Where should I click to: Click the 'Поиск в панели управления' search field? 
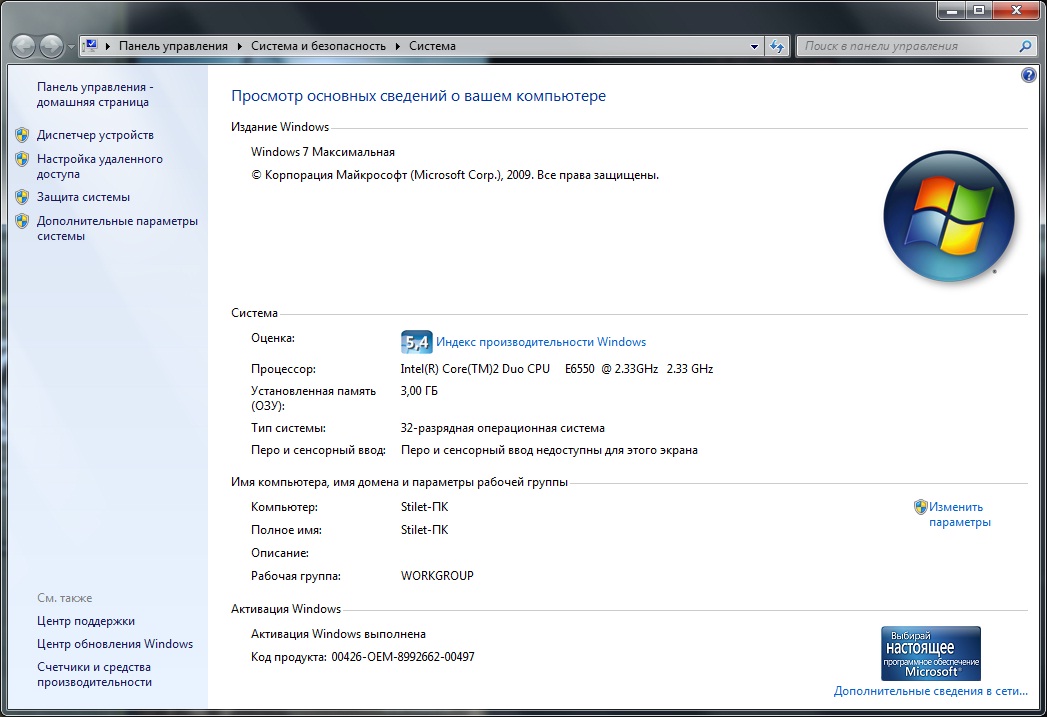[x=905, y=46]
